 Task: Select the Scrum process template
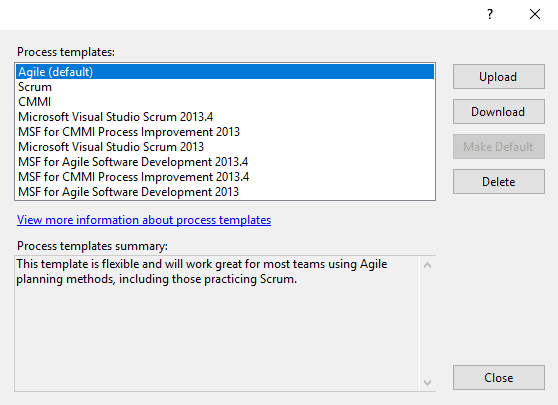pos(225,87)
